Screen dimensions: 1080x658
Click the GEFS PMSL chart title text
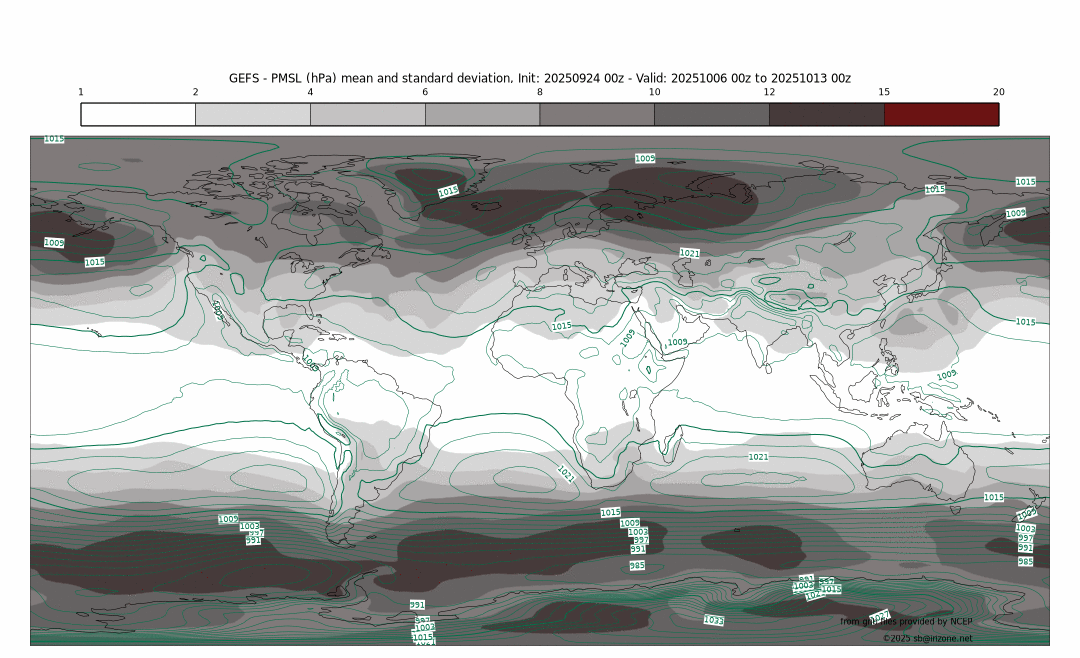coord(540,78)
